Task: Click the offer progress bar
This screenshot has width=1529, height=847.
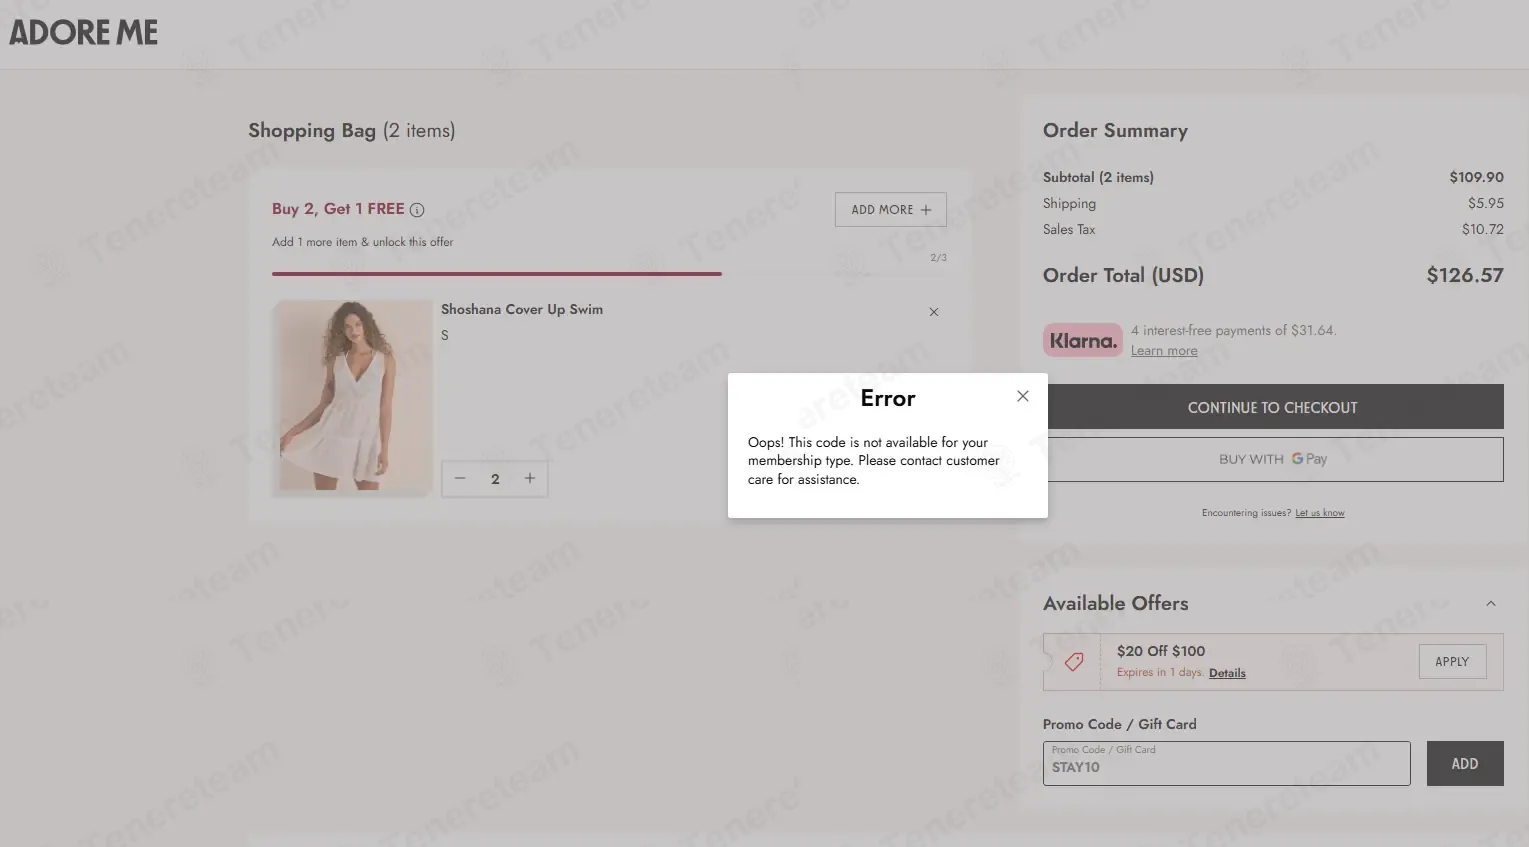Action: pyautogui.click(x=609, y=273)
